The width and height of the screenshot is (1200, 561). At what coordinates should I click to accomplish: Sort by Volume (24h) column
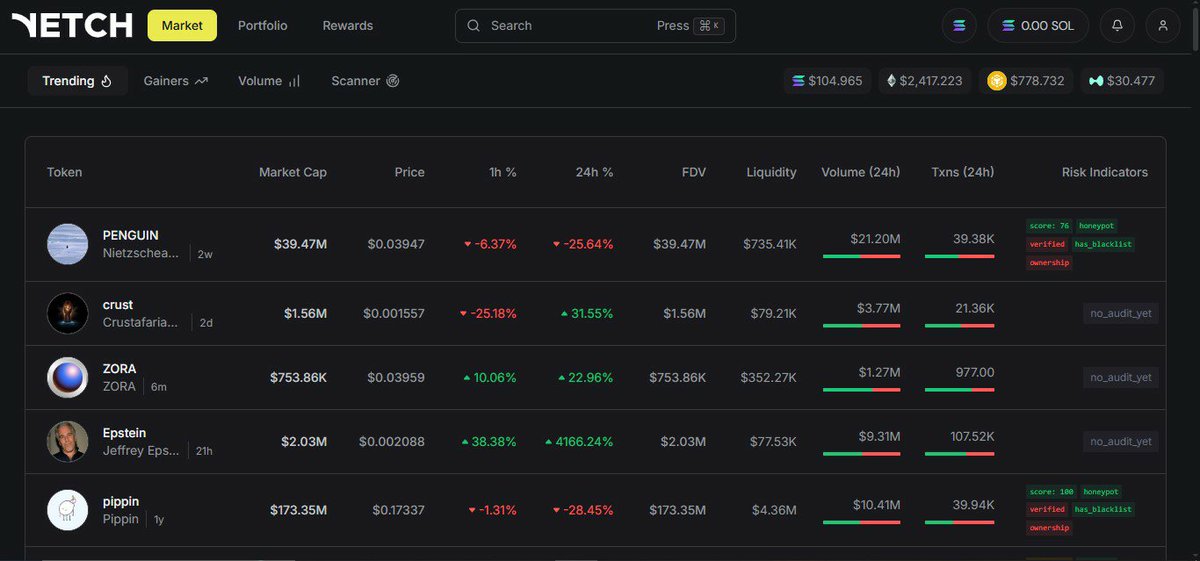tap(861, 172)
